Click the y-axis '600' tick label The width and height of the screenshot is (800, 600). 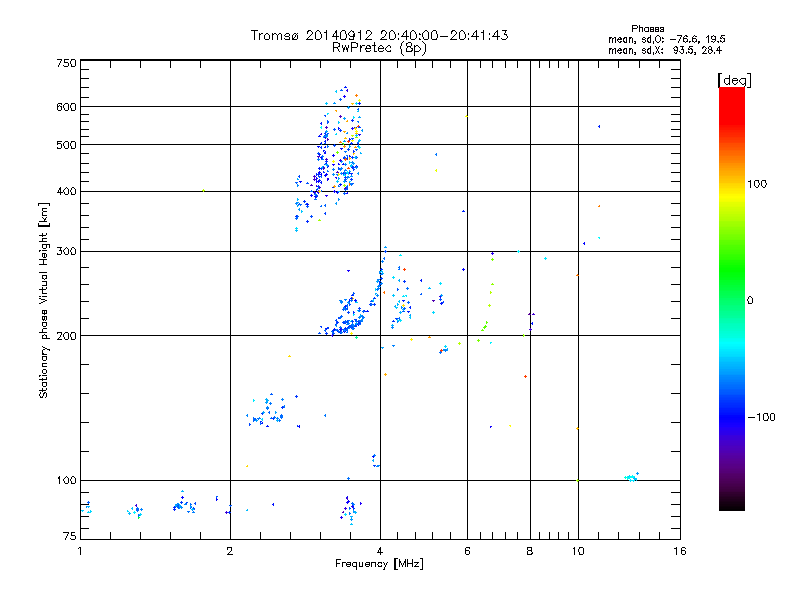pyautogui.click(x=66, y=107)
